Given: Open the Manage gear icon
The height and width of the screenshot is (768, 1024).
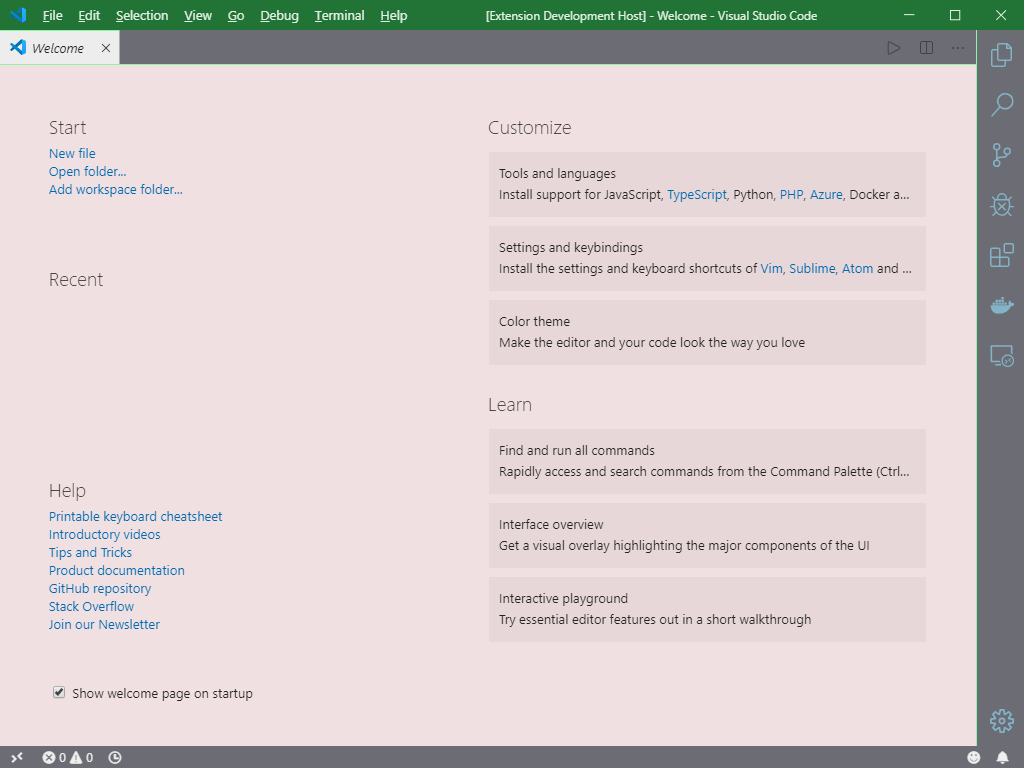Looking at the screenshot, I should coord(1001,721).
